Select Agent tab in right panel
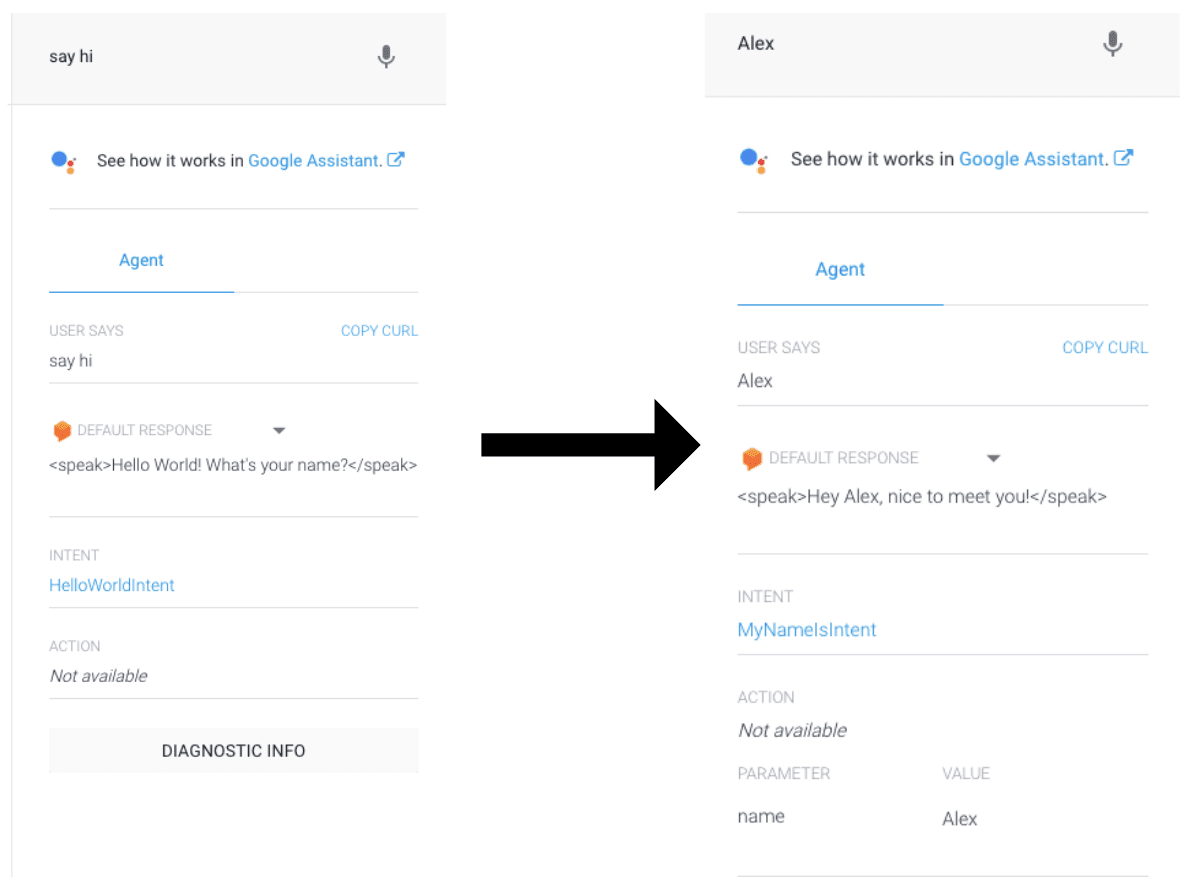 (840, 269)
